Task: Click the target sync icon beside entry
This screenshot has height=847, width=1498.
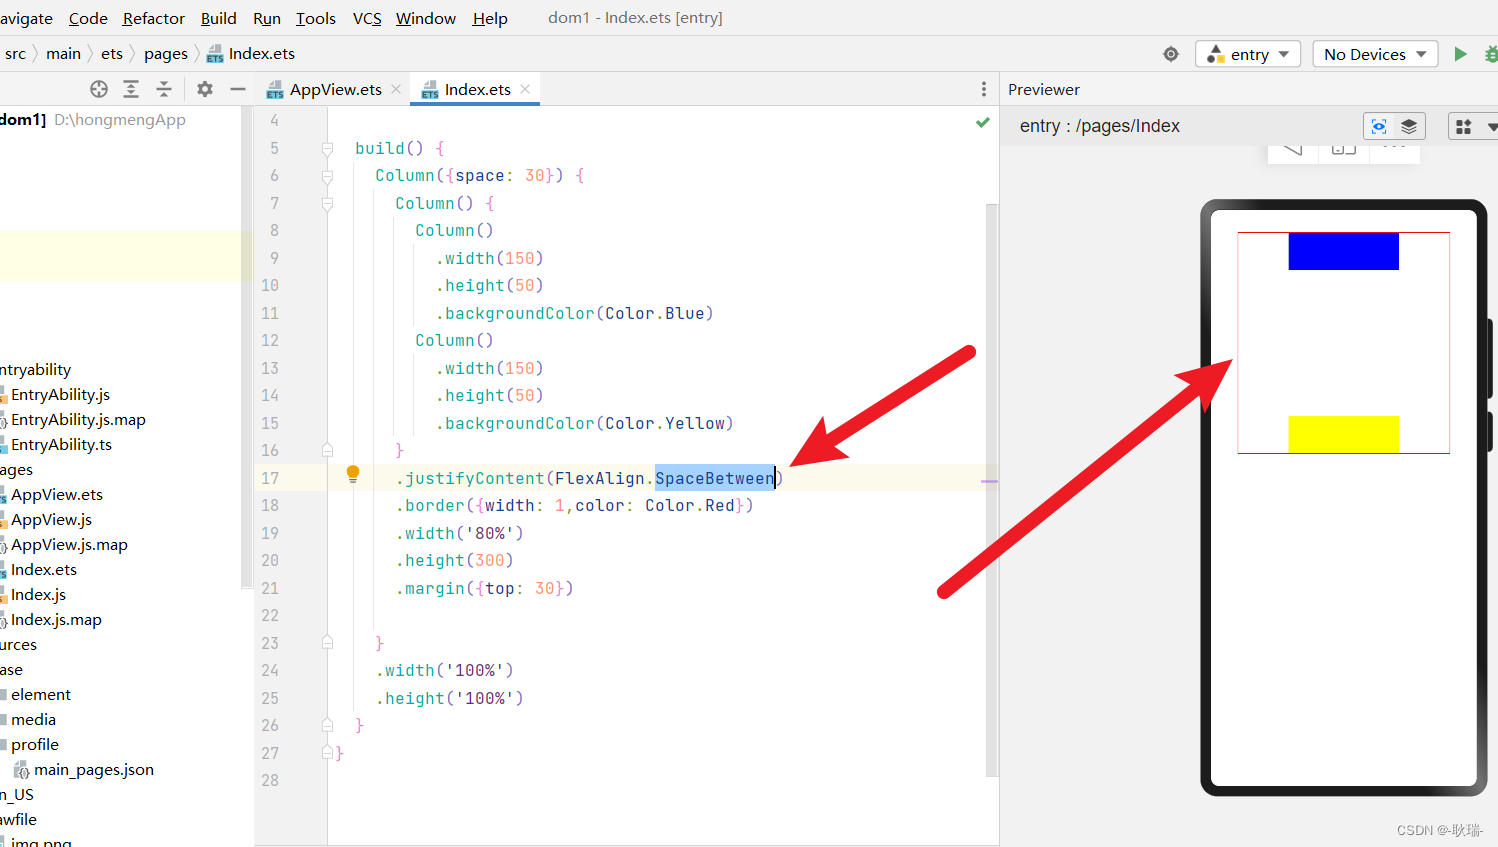Action: click(1171, 54)
